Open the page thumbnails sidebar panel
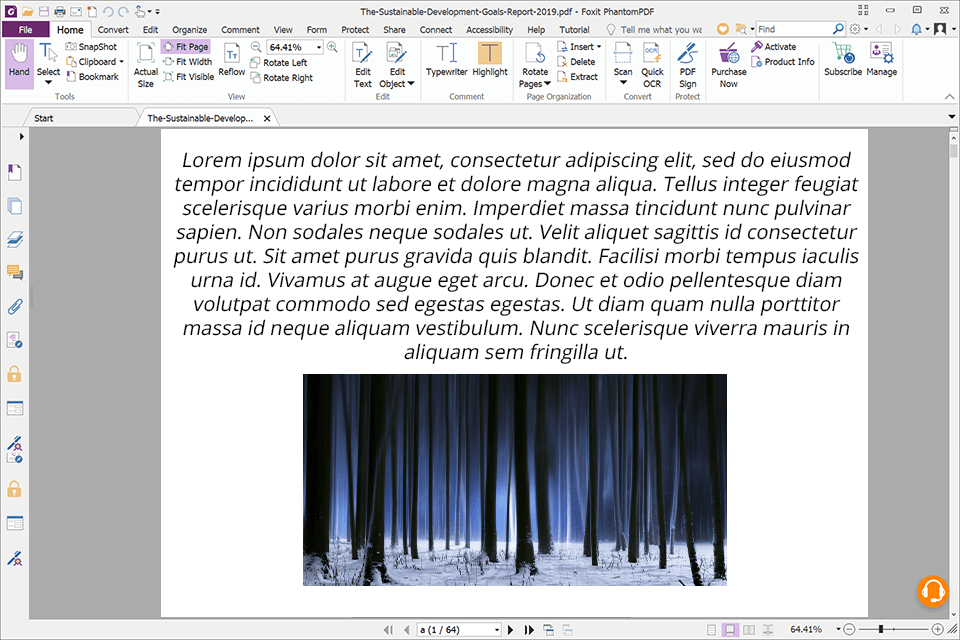The height and width of the screenshot is (640, 960). click(x=15, y=206)
